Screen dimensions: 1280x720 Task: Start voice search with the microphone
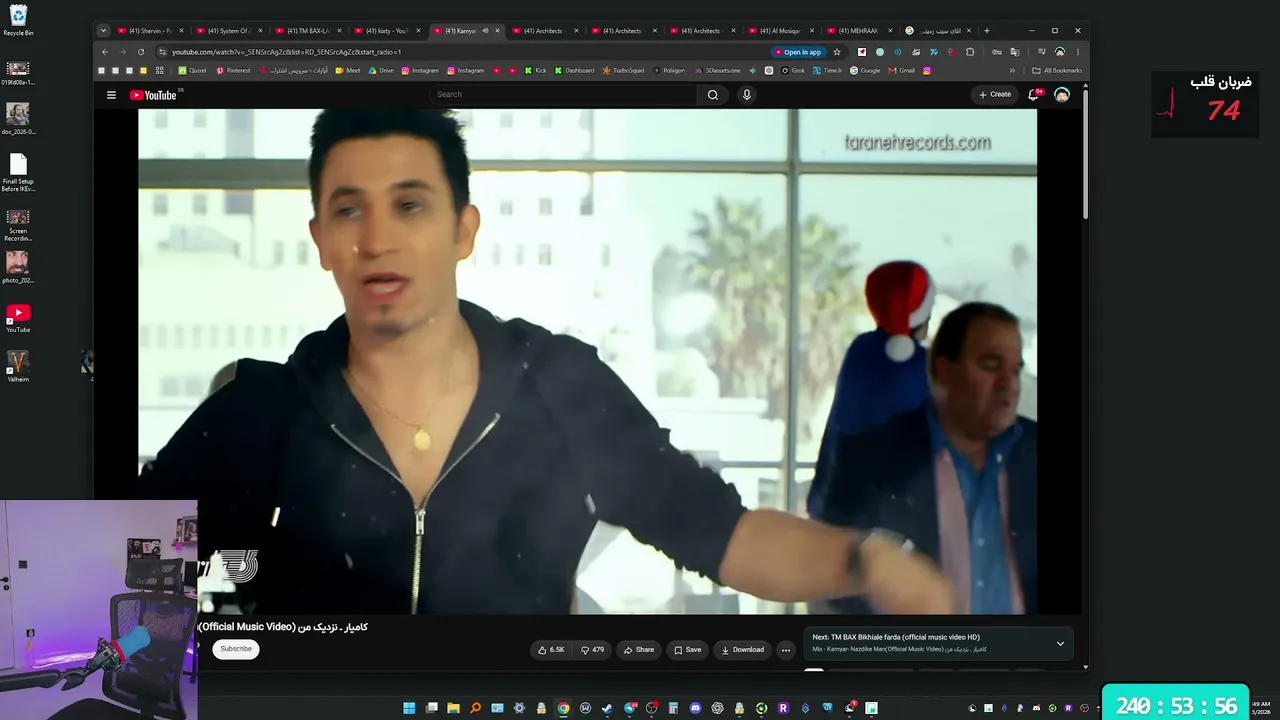[x=746, y=95]
